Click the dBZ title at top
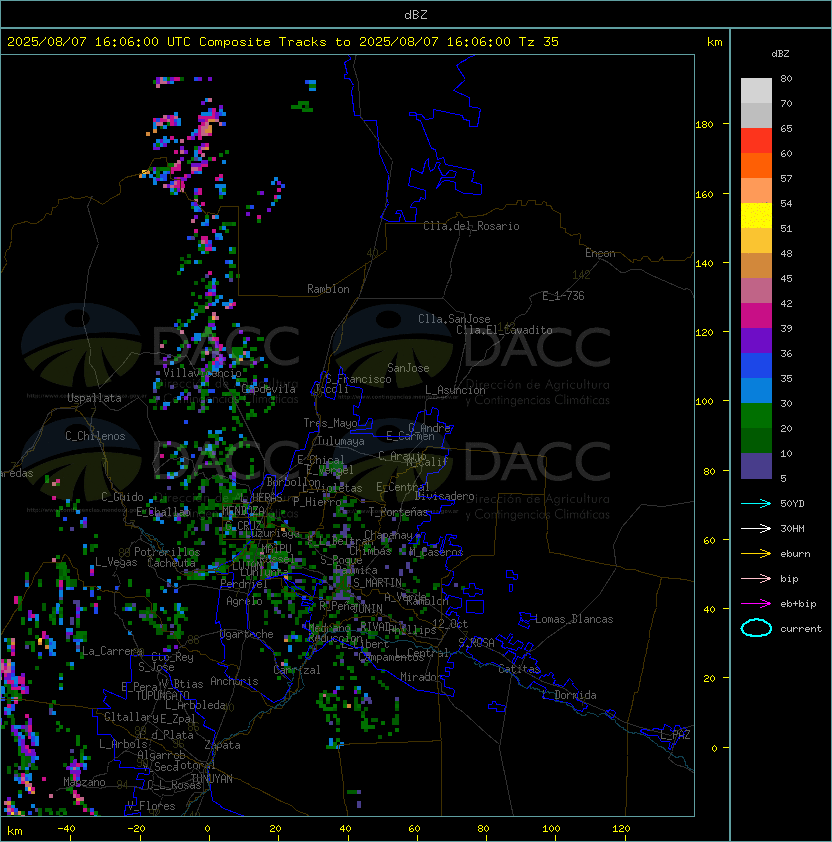This screenshot has height=842, width=832. coord(416,15)
